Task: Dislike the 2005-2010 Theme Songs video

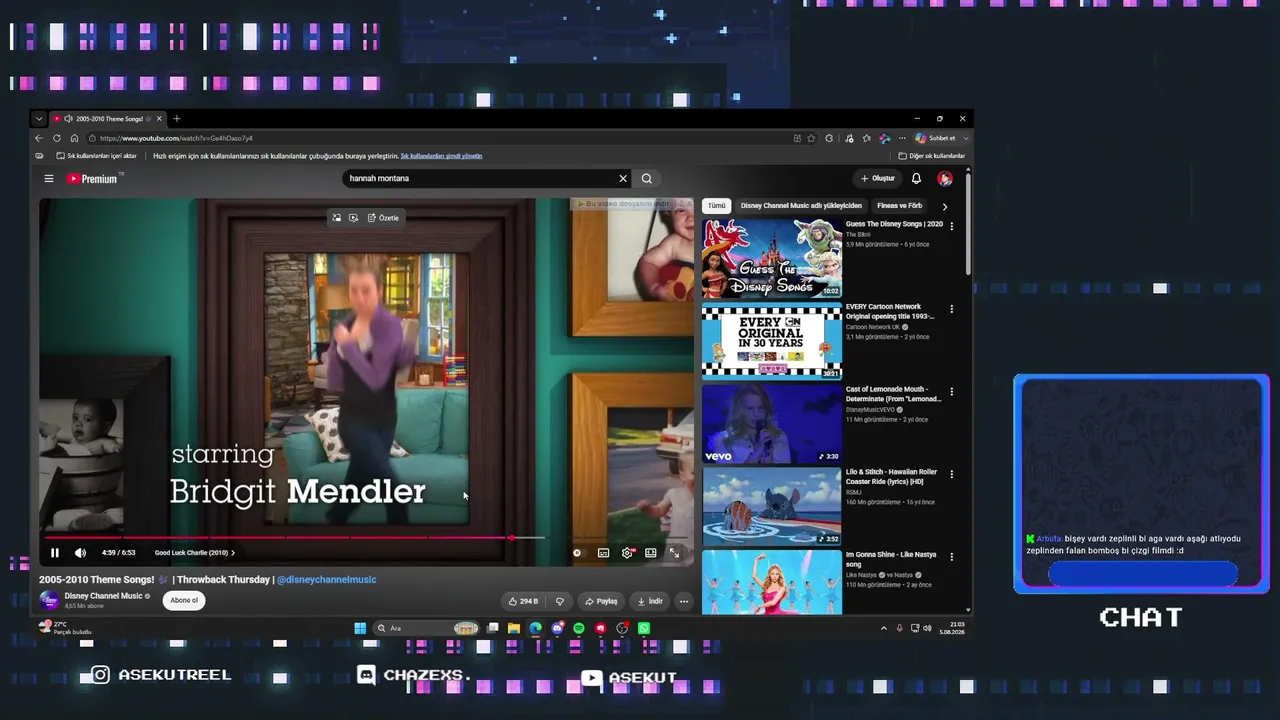Action: tap(559, 601)
